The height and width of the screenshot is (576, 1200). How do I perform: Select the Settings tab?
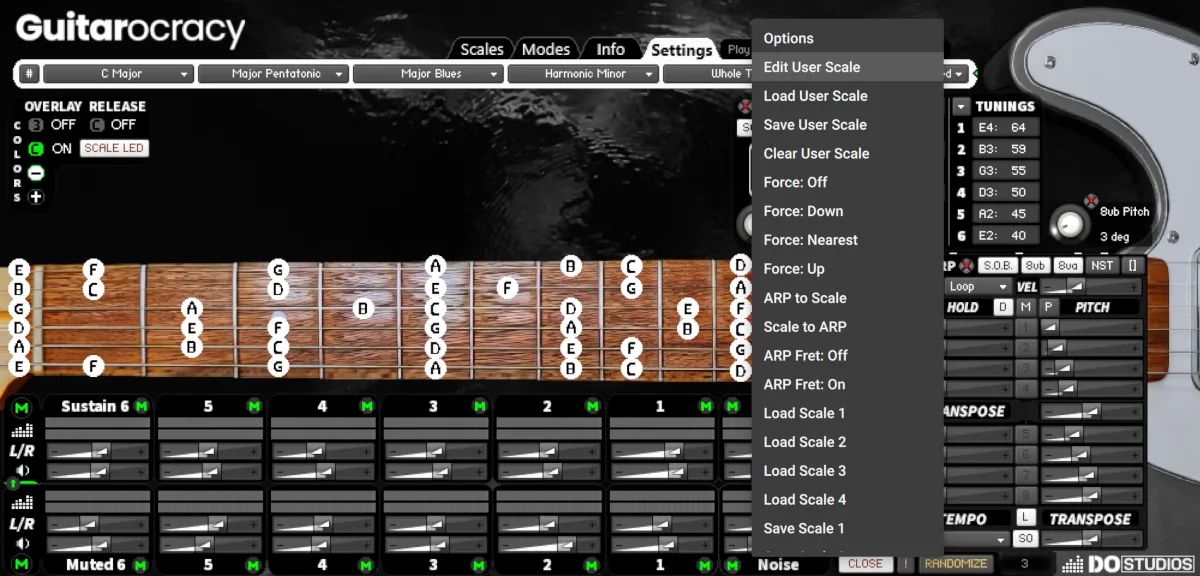[681, 50]
